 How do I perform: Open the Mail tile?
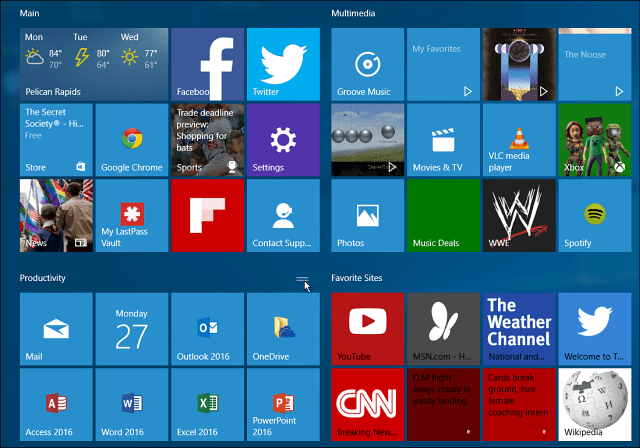[x=56, y=329]
